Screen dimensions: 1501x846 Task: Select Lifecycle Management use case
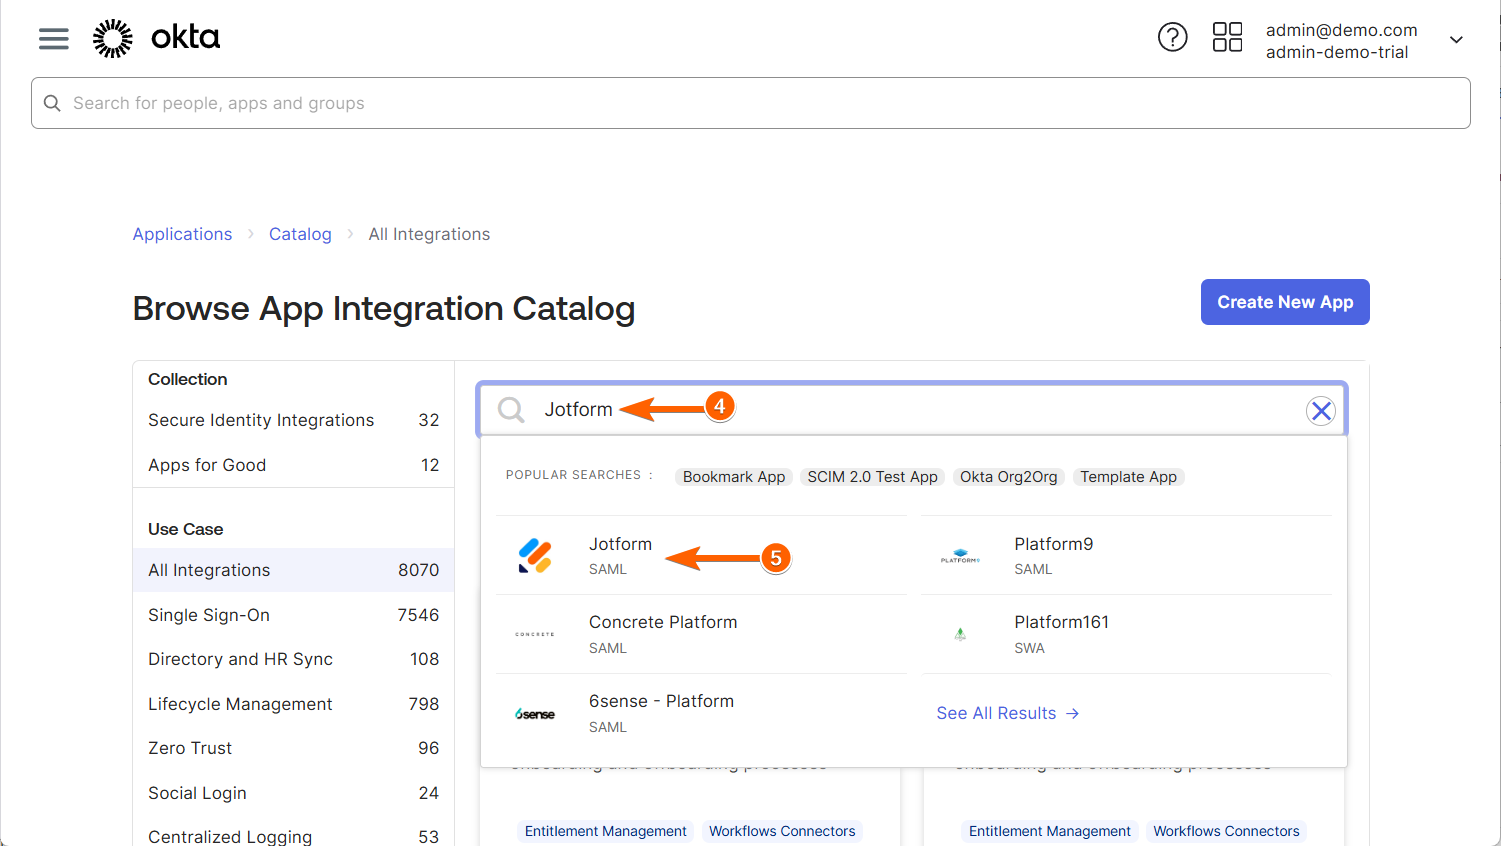point(240,704)
